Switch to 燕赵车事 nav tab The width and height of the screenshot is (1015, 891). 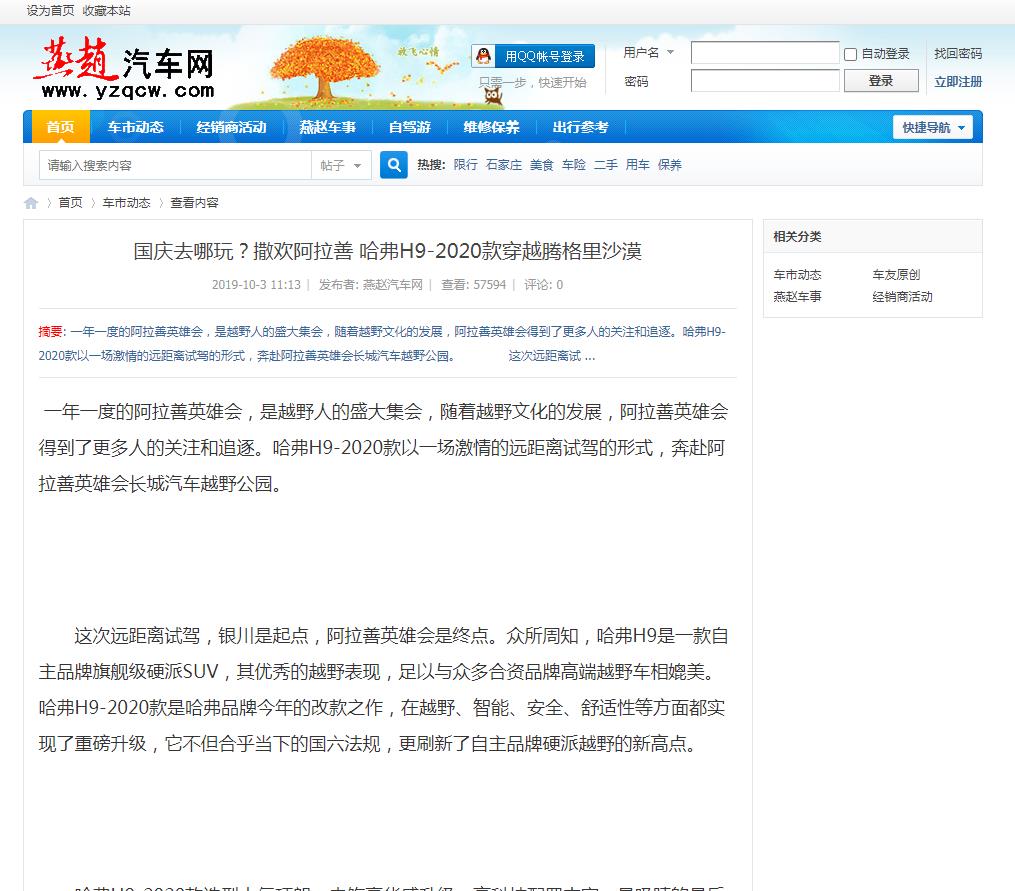[328, 127]
